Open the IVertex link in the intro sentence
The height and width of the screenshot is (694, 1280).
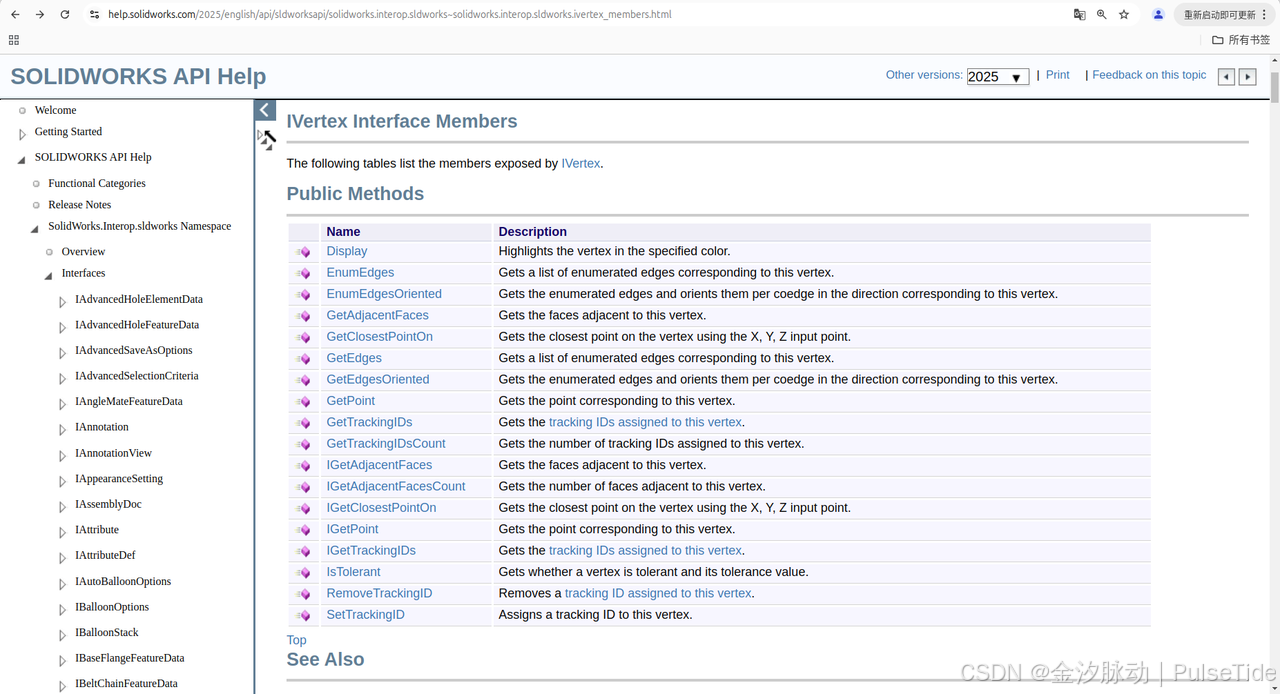click(x=580, y=163)
